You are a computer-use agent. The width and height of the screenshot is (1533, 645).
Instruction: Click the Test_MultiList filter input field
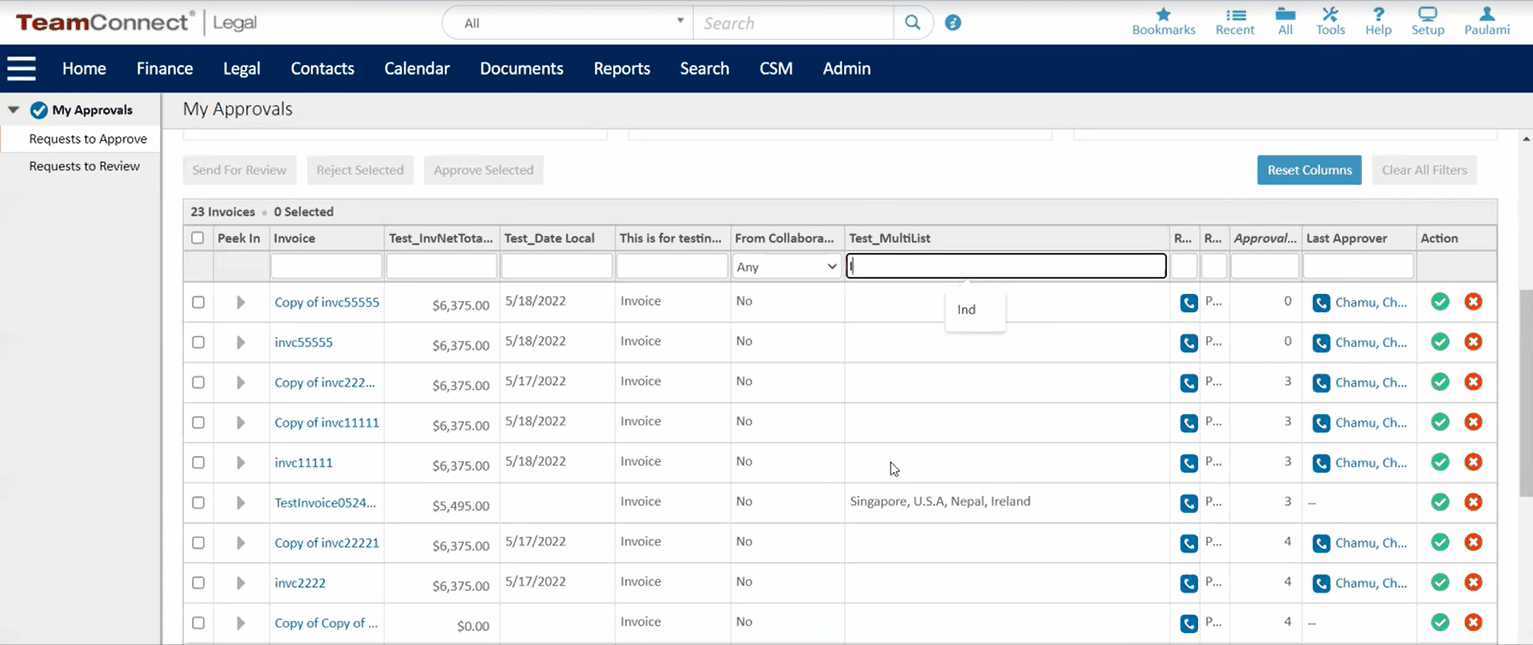(1006, 266)
